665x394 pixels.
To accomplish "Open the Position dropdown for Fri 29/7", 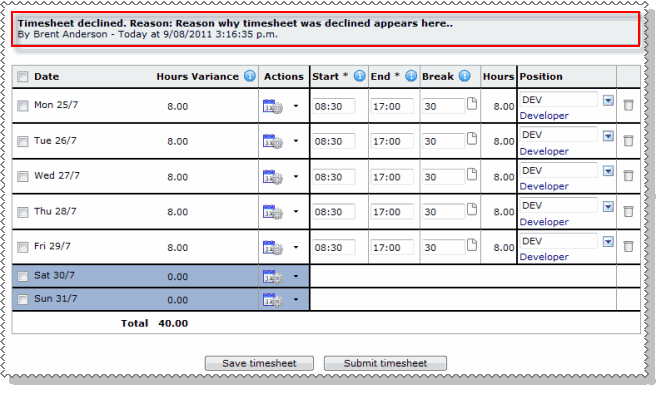I will click(608, 242).
